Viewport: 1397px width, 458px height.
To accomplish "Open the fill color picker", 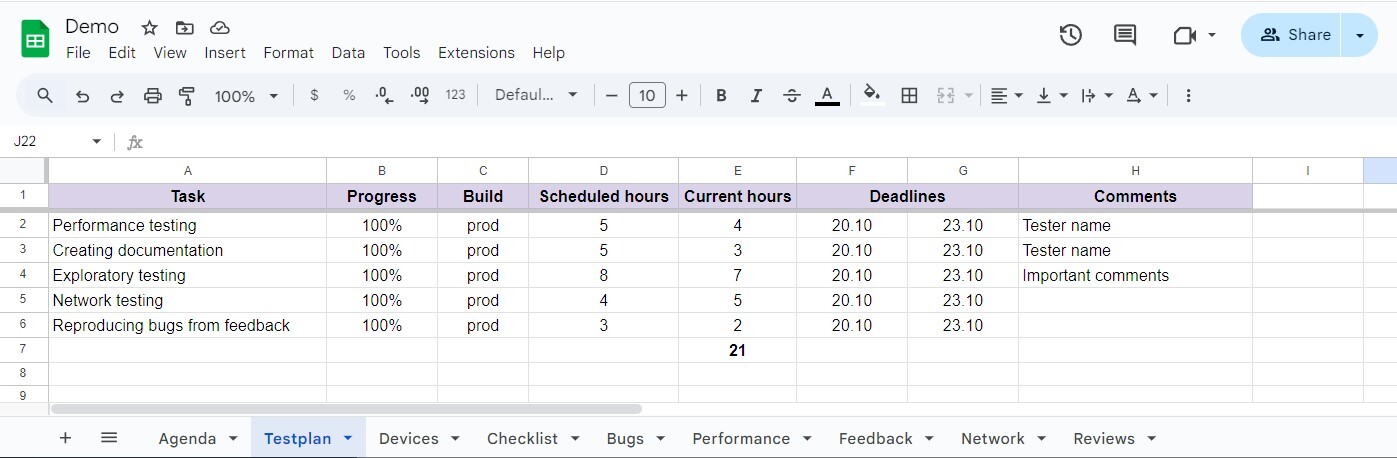I will coord(872,96).
